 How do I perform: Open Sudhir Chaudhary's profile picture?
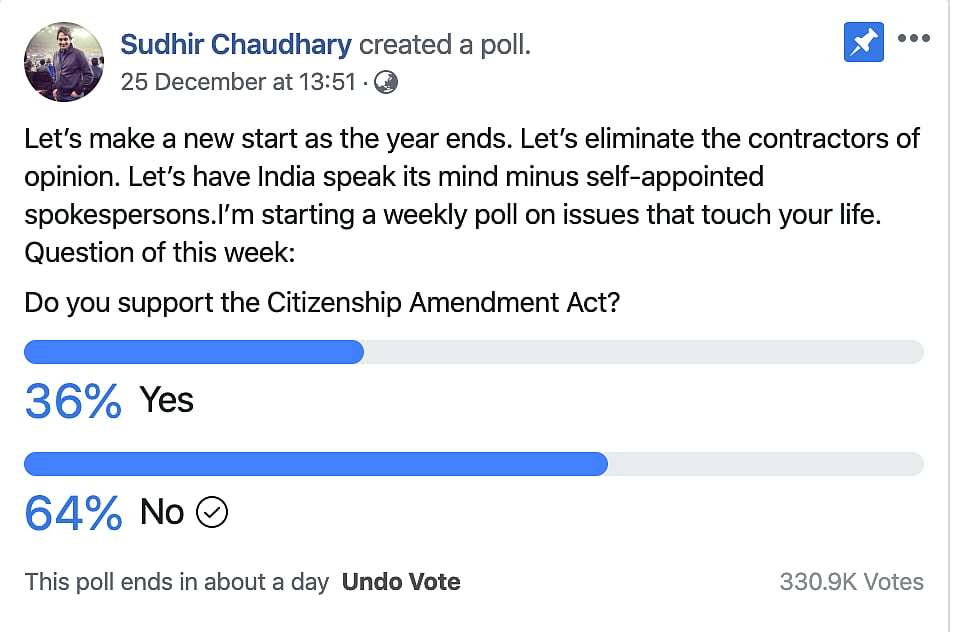pyautogui.click(x=63, y=61)
